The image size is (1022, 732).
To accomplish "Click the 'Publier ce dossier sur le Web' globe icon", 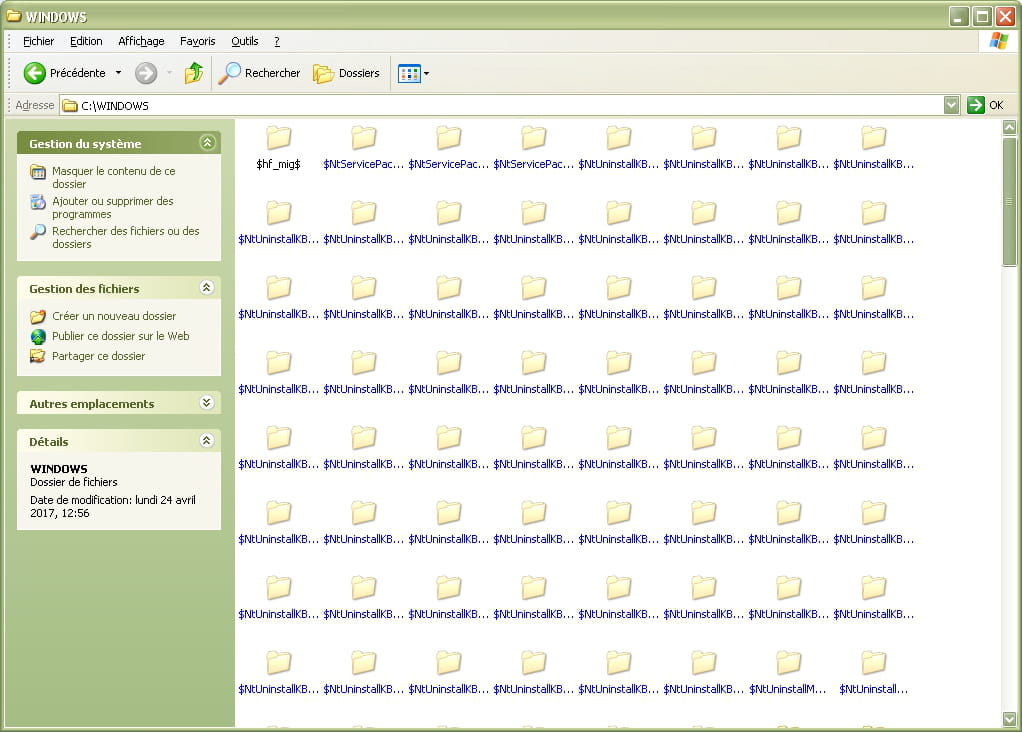I will [38, 336].
